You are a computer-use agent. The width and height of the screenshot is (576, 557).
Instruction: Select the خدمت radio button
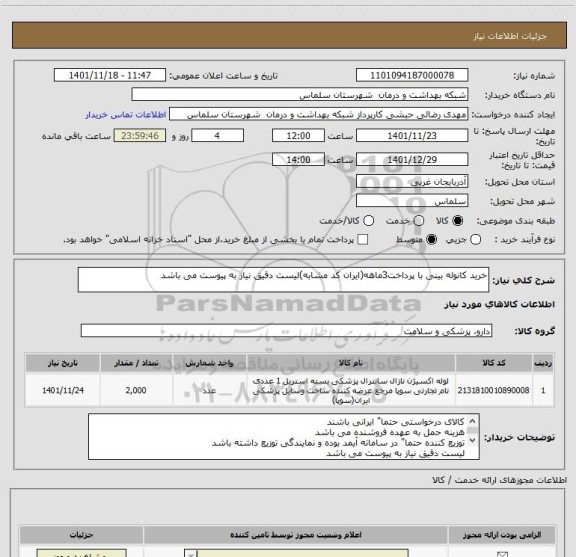click(419, 221)
